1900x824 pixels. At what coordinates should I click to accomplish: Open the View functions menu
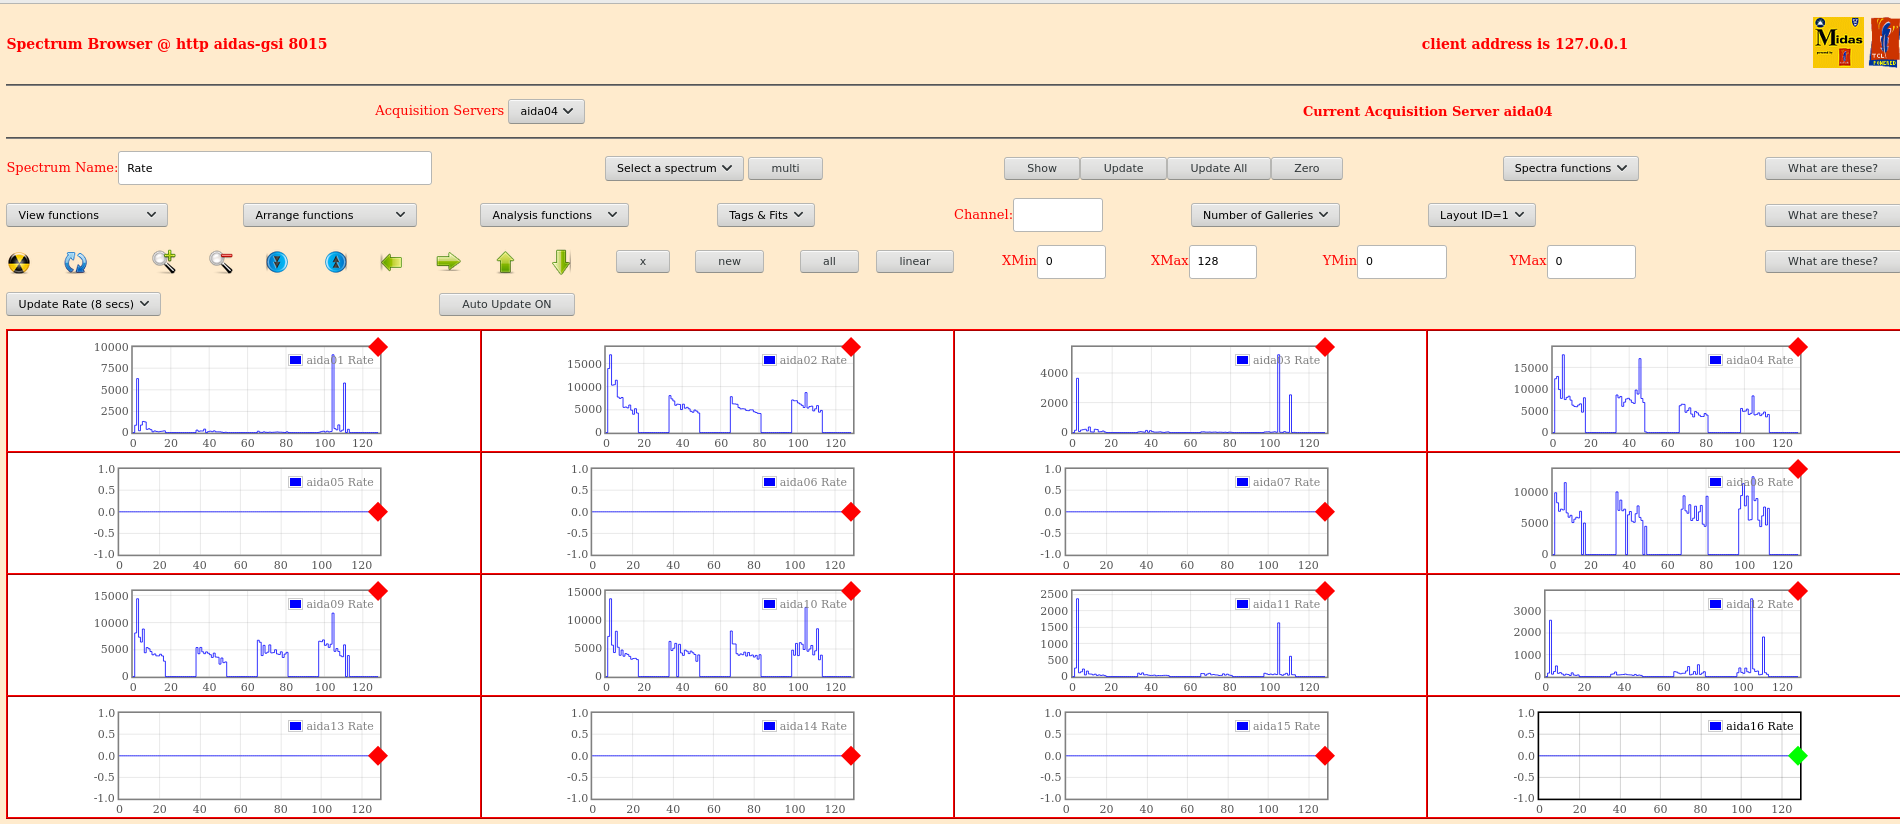point(87,215)
